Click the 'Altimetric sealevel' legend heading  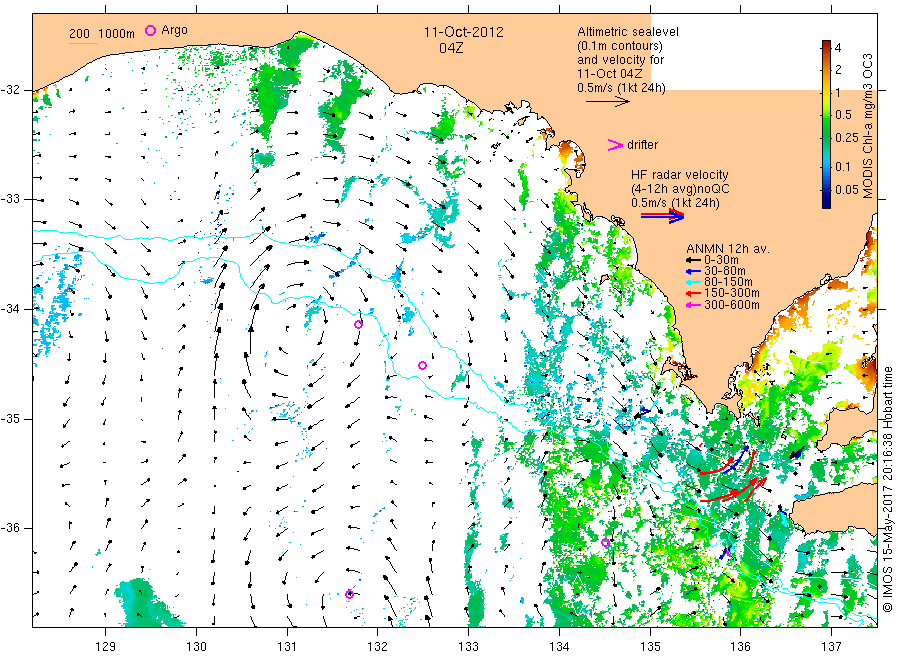[627, 32]
